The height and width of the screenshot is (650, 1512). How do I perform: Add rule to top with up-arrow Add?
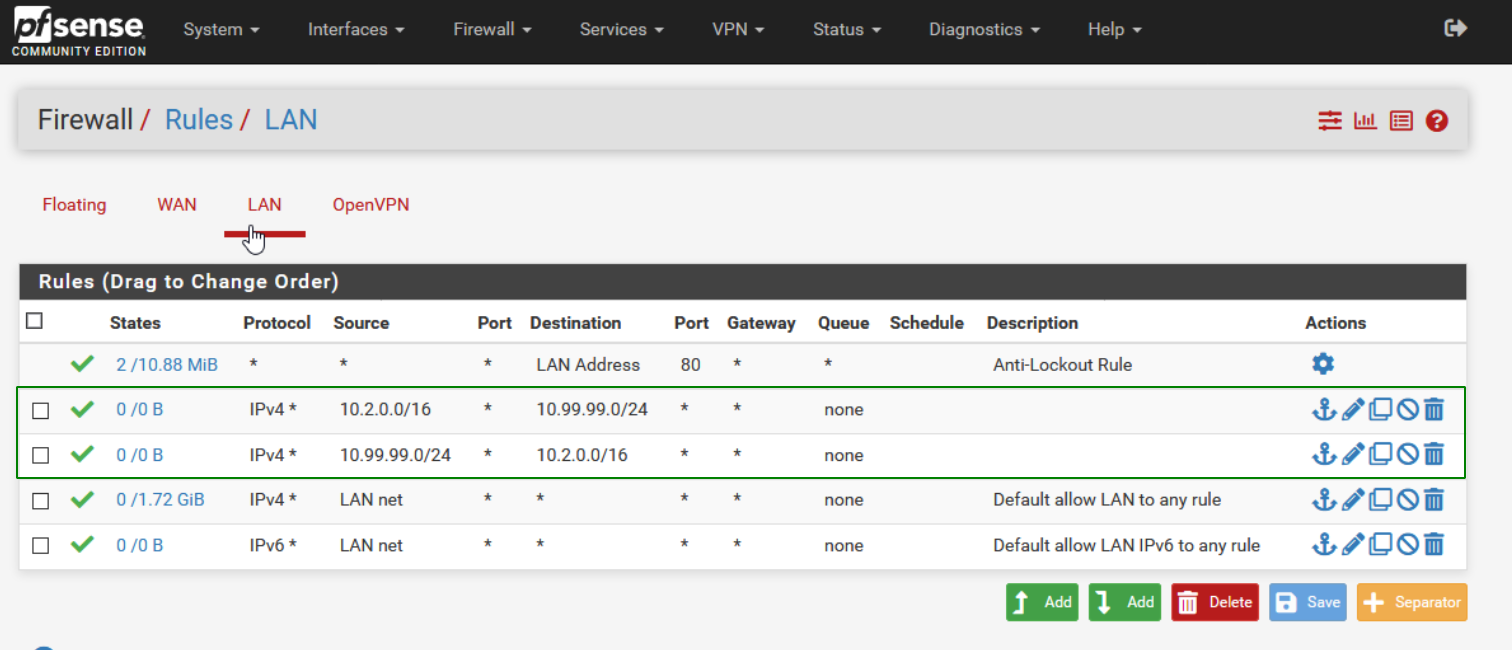click(1042, 602)
